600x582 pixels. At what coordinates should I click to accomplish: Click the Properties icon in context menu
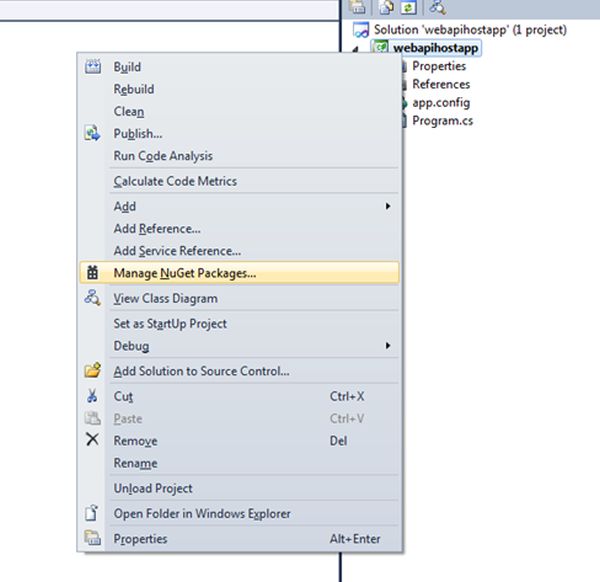point(93,538)
